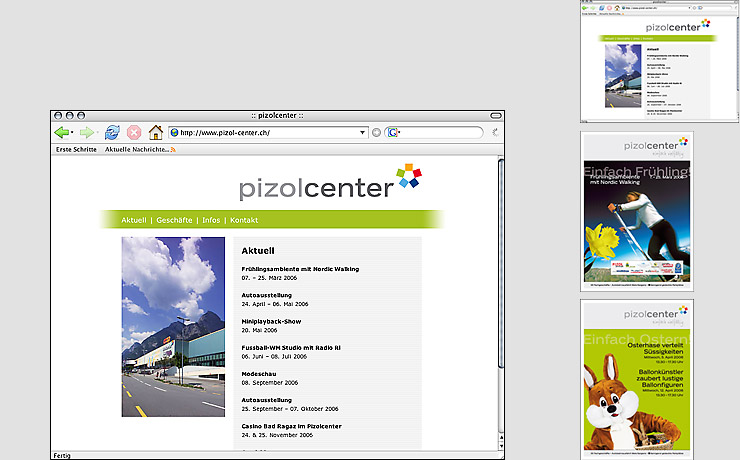The width and height of the screenshot is (740, 460).
Task: Open the website screenshot thumbnail at the top right
Action: [x=660, y=61]
